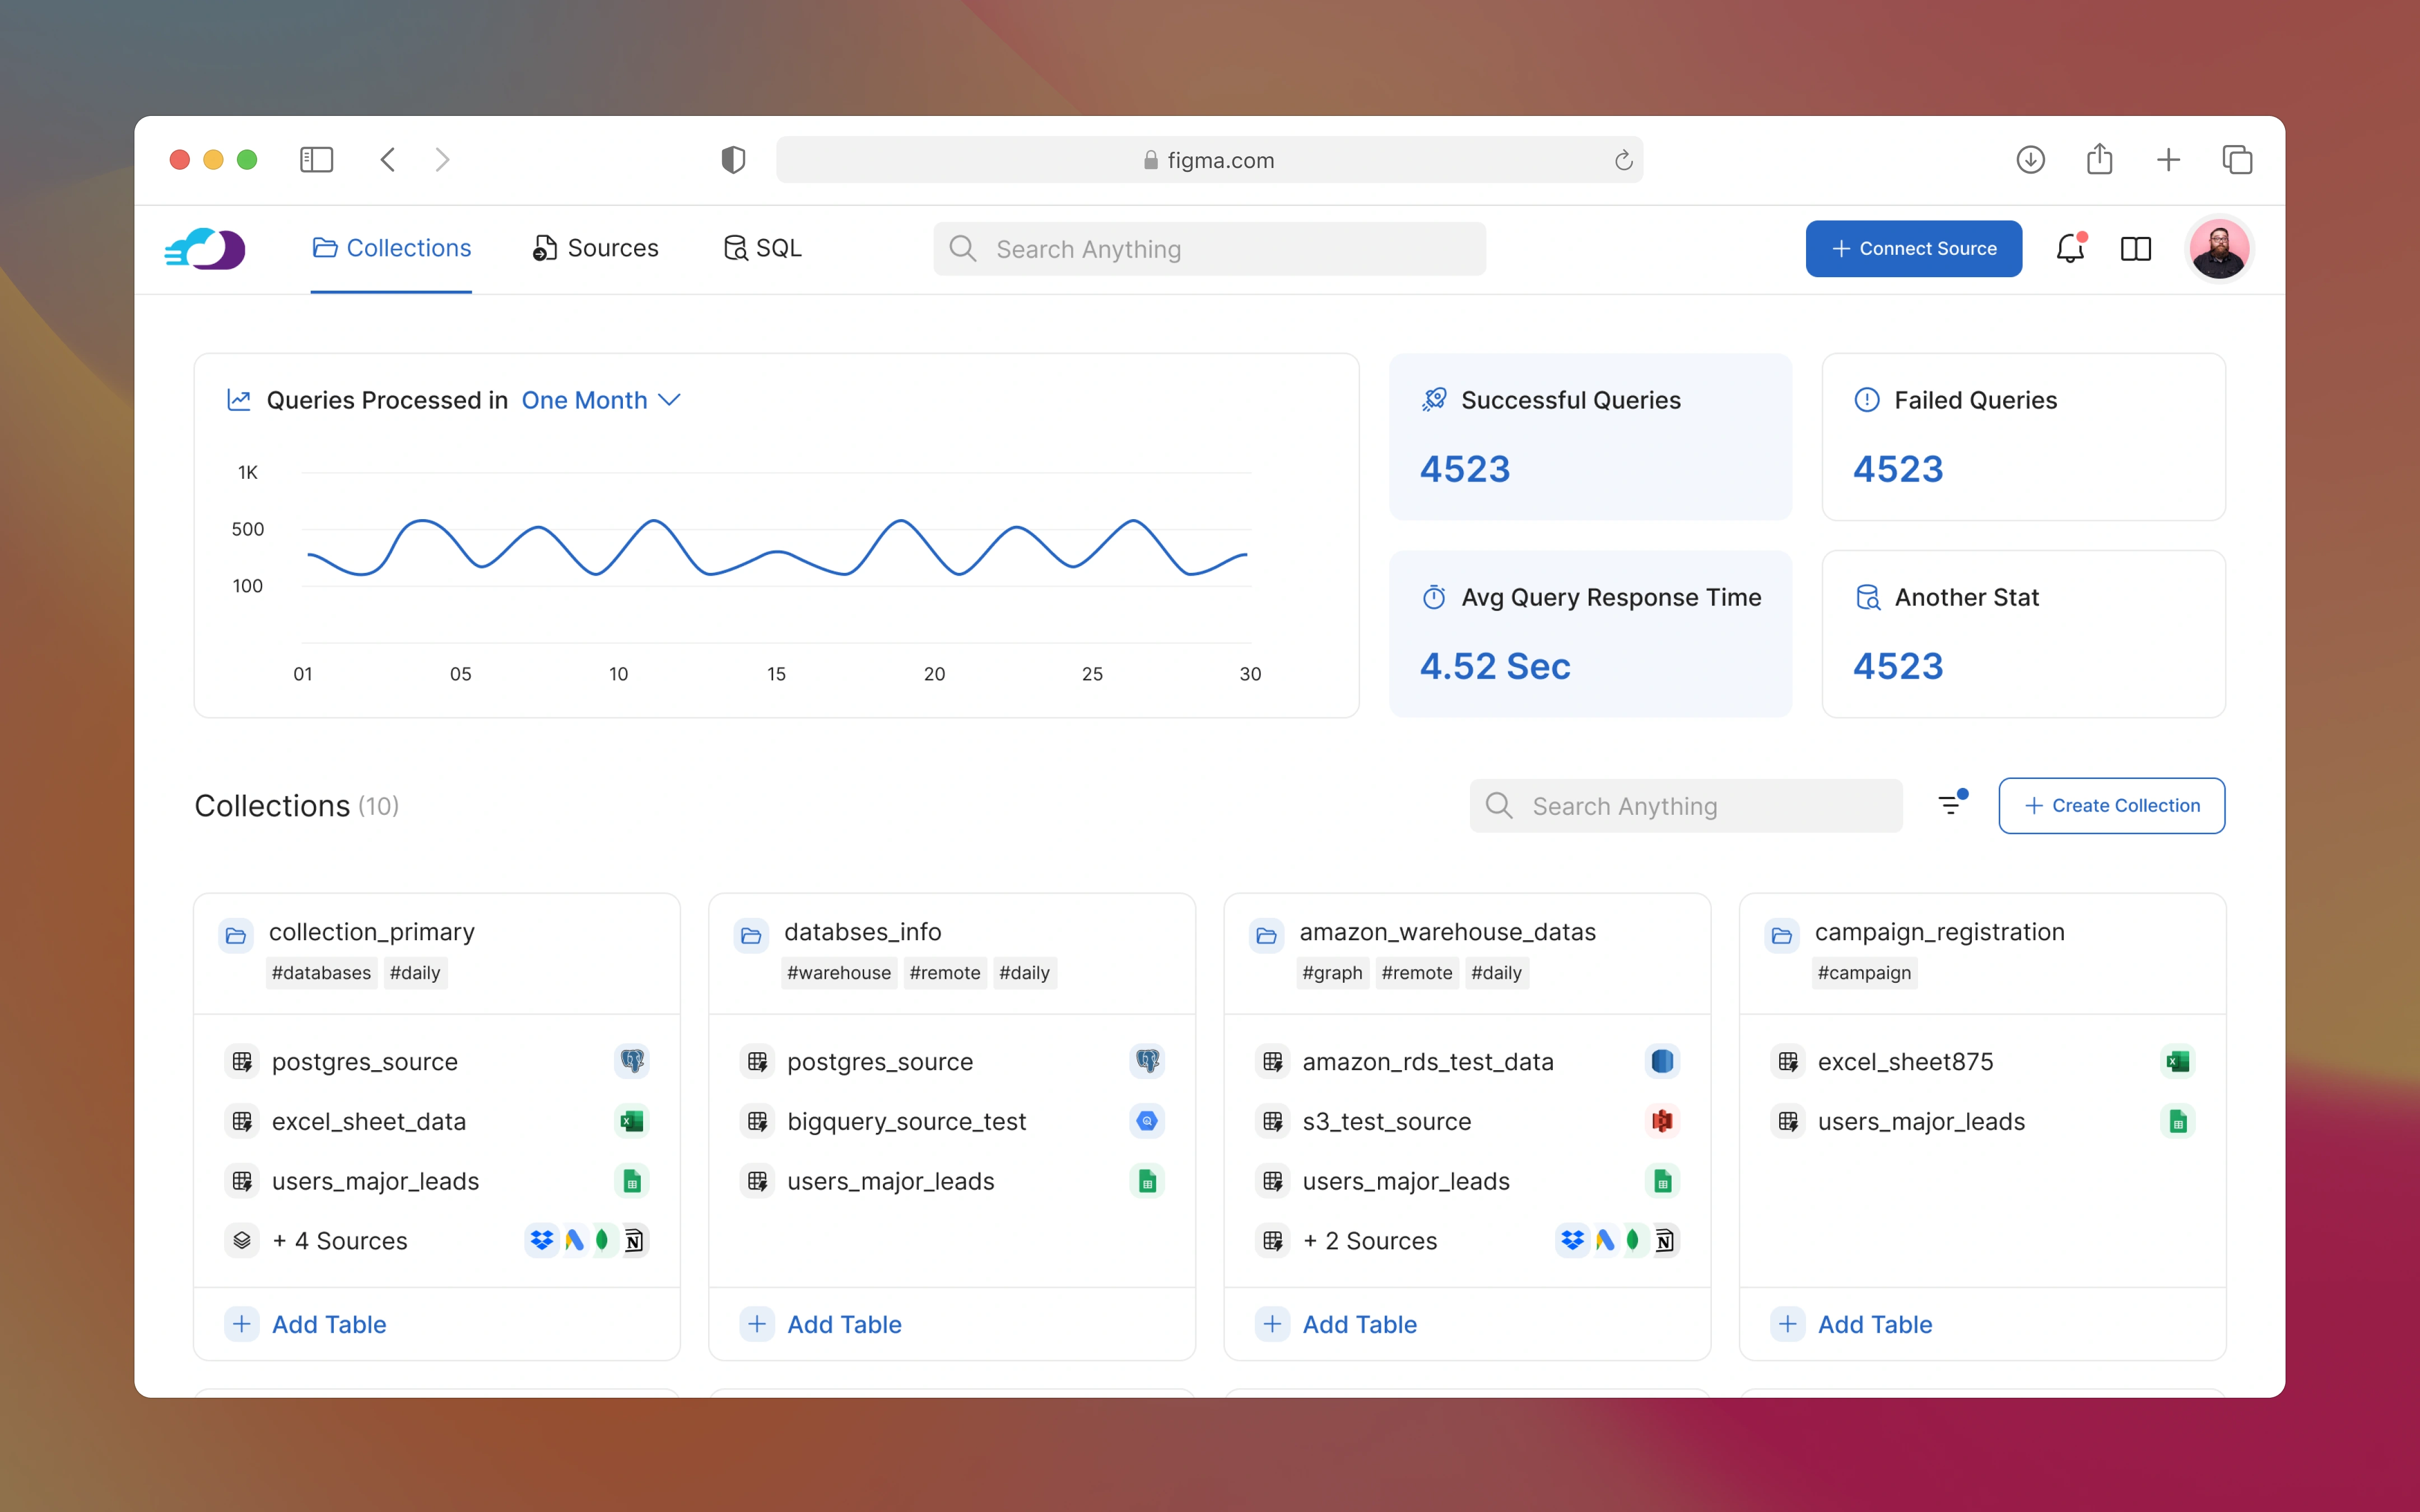Image resolution: width=2420 pixels, height=1512 pixels.
Task: Click the #remote tag in databses_info
Action: (x=945, y=973)
